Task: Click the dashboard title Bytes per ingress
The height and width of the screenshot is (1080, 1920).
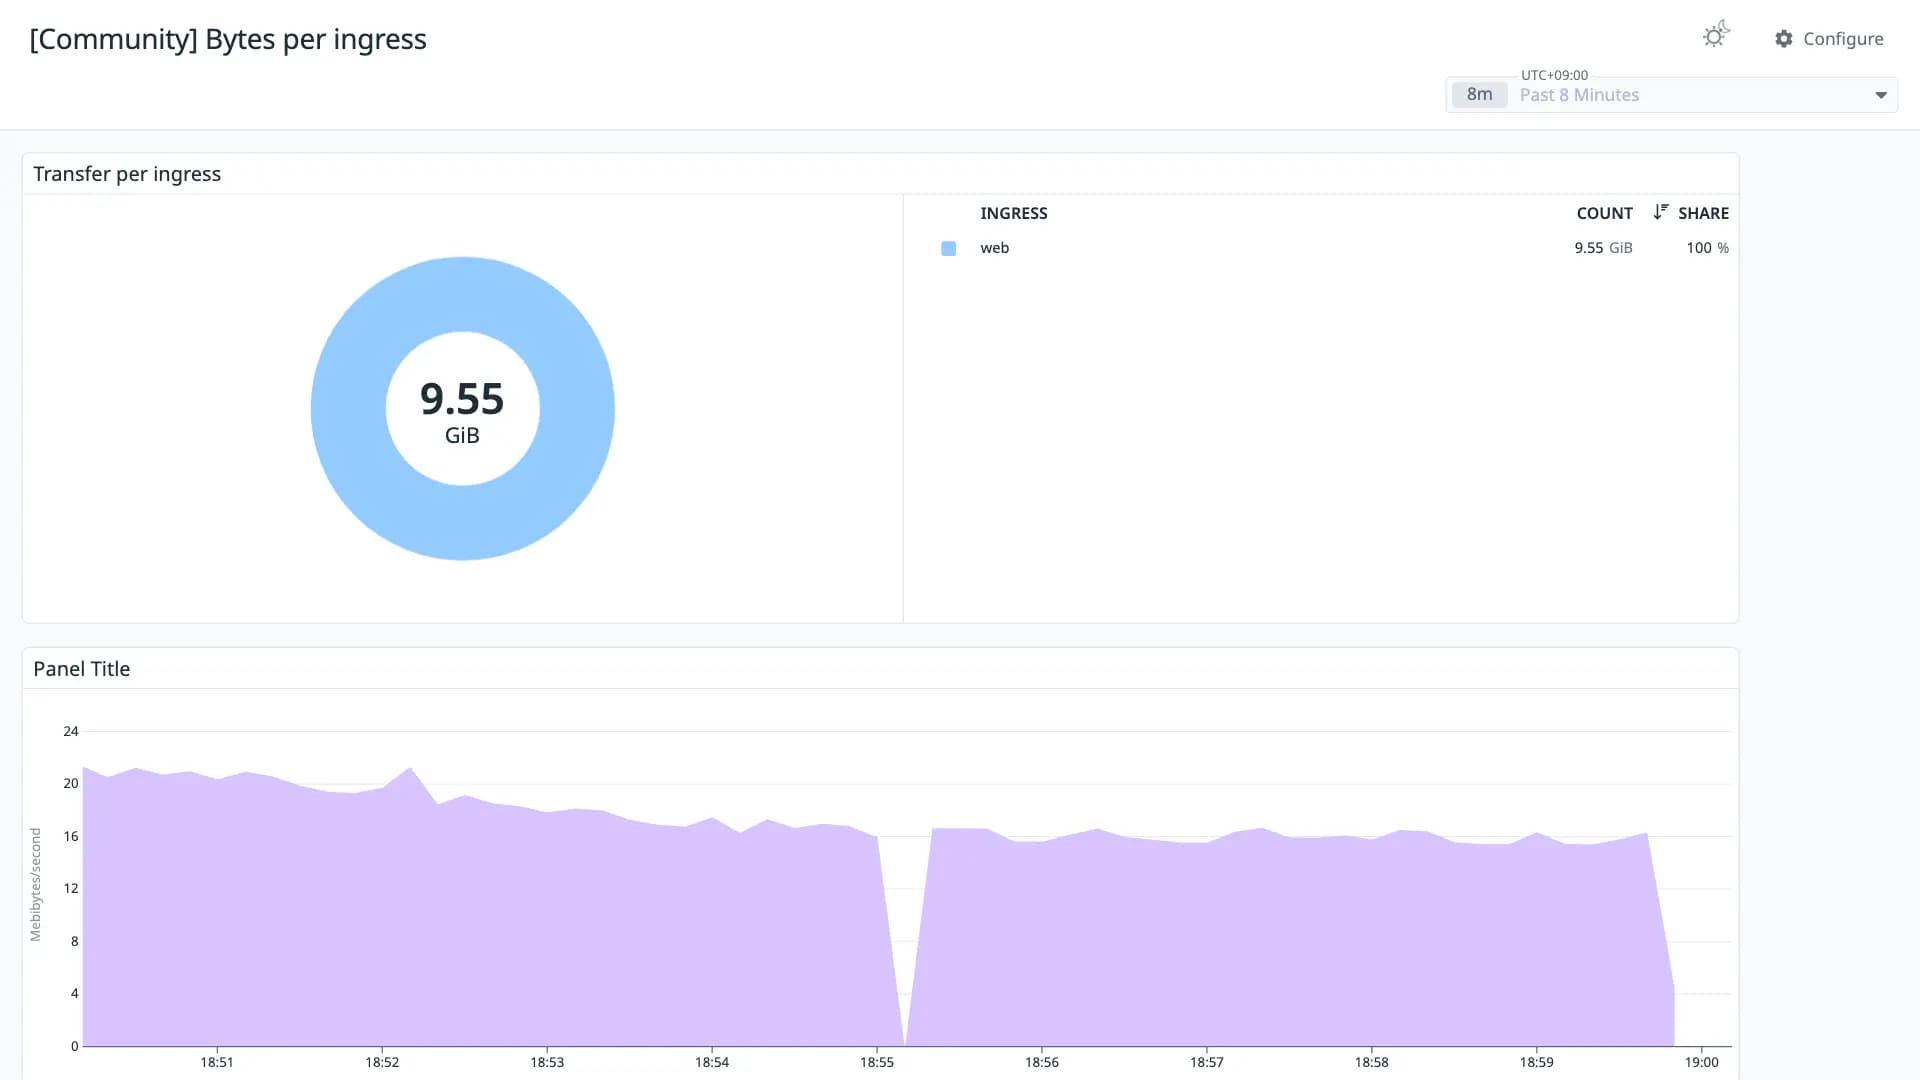Action: [228, 39]
